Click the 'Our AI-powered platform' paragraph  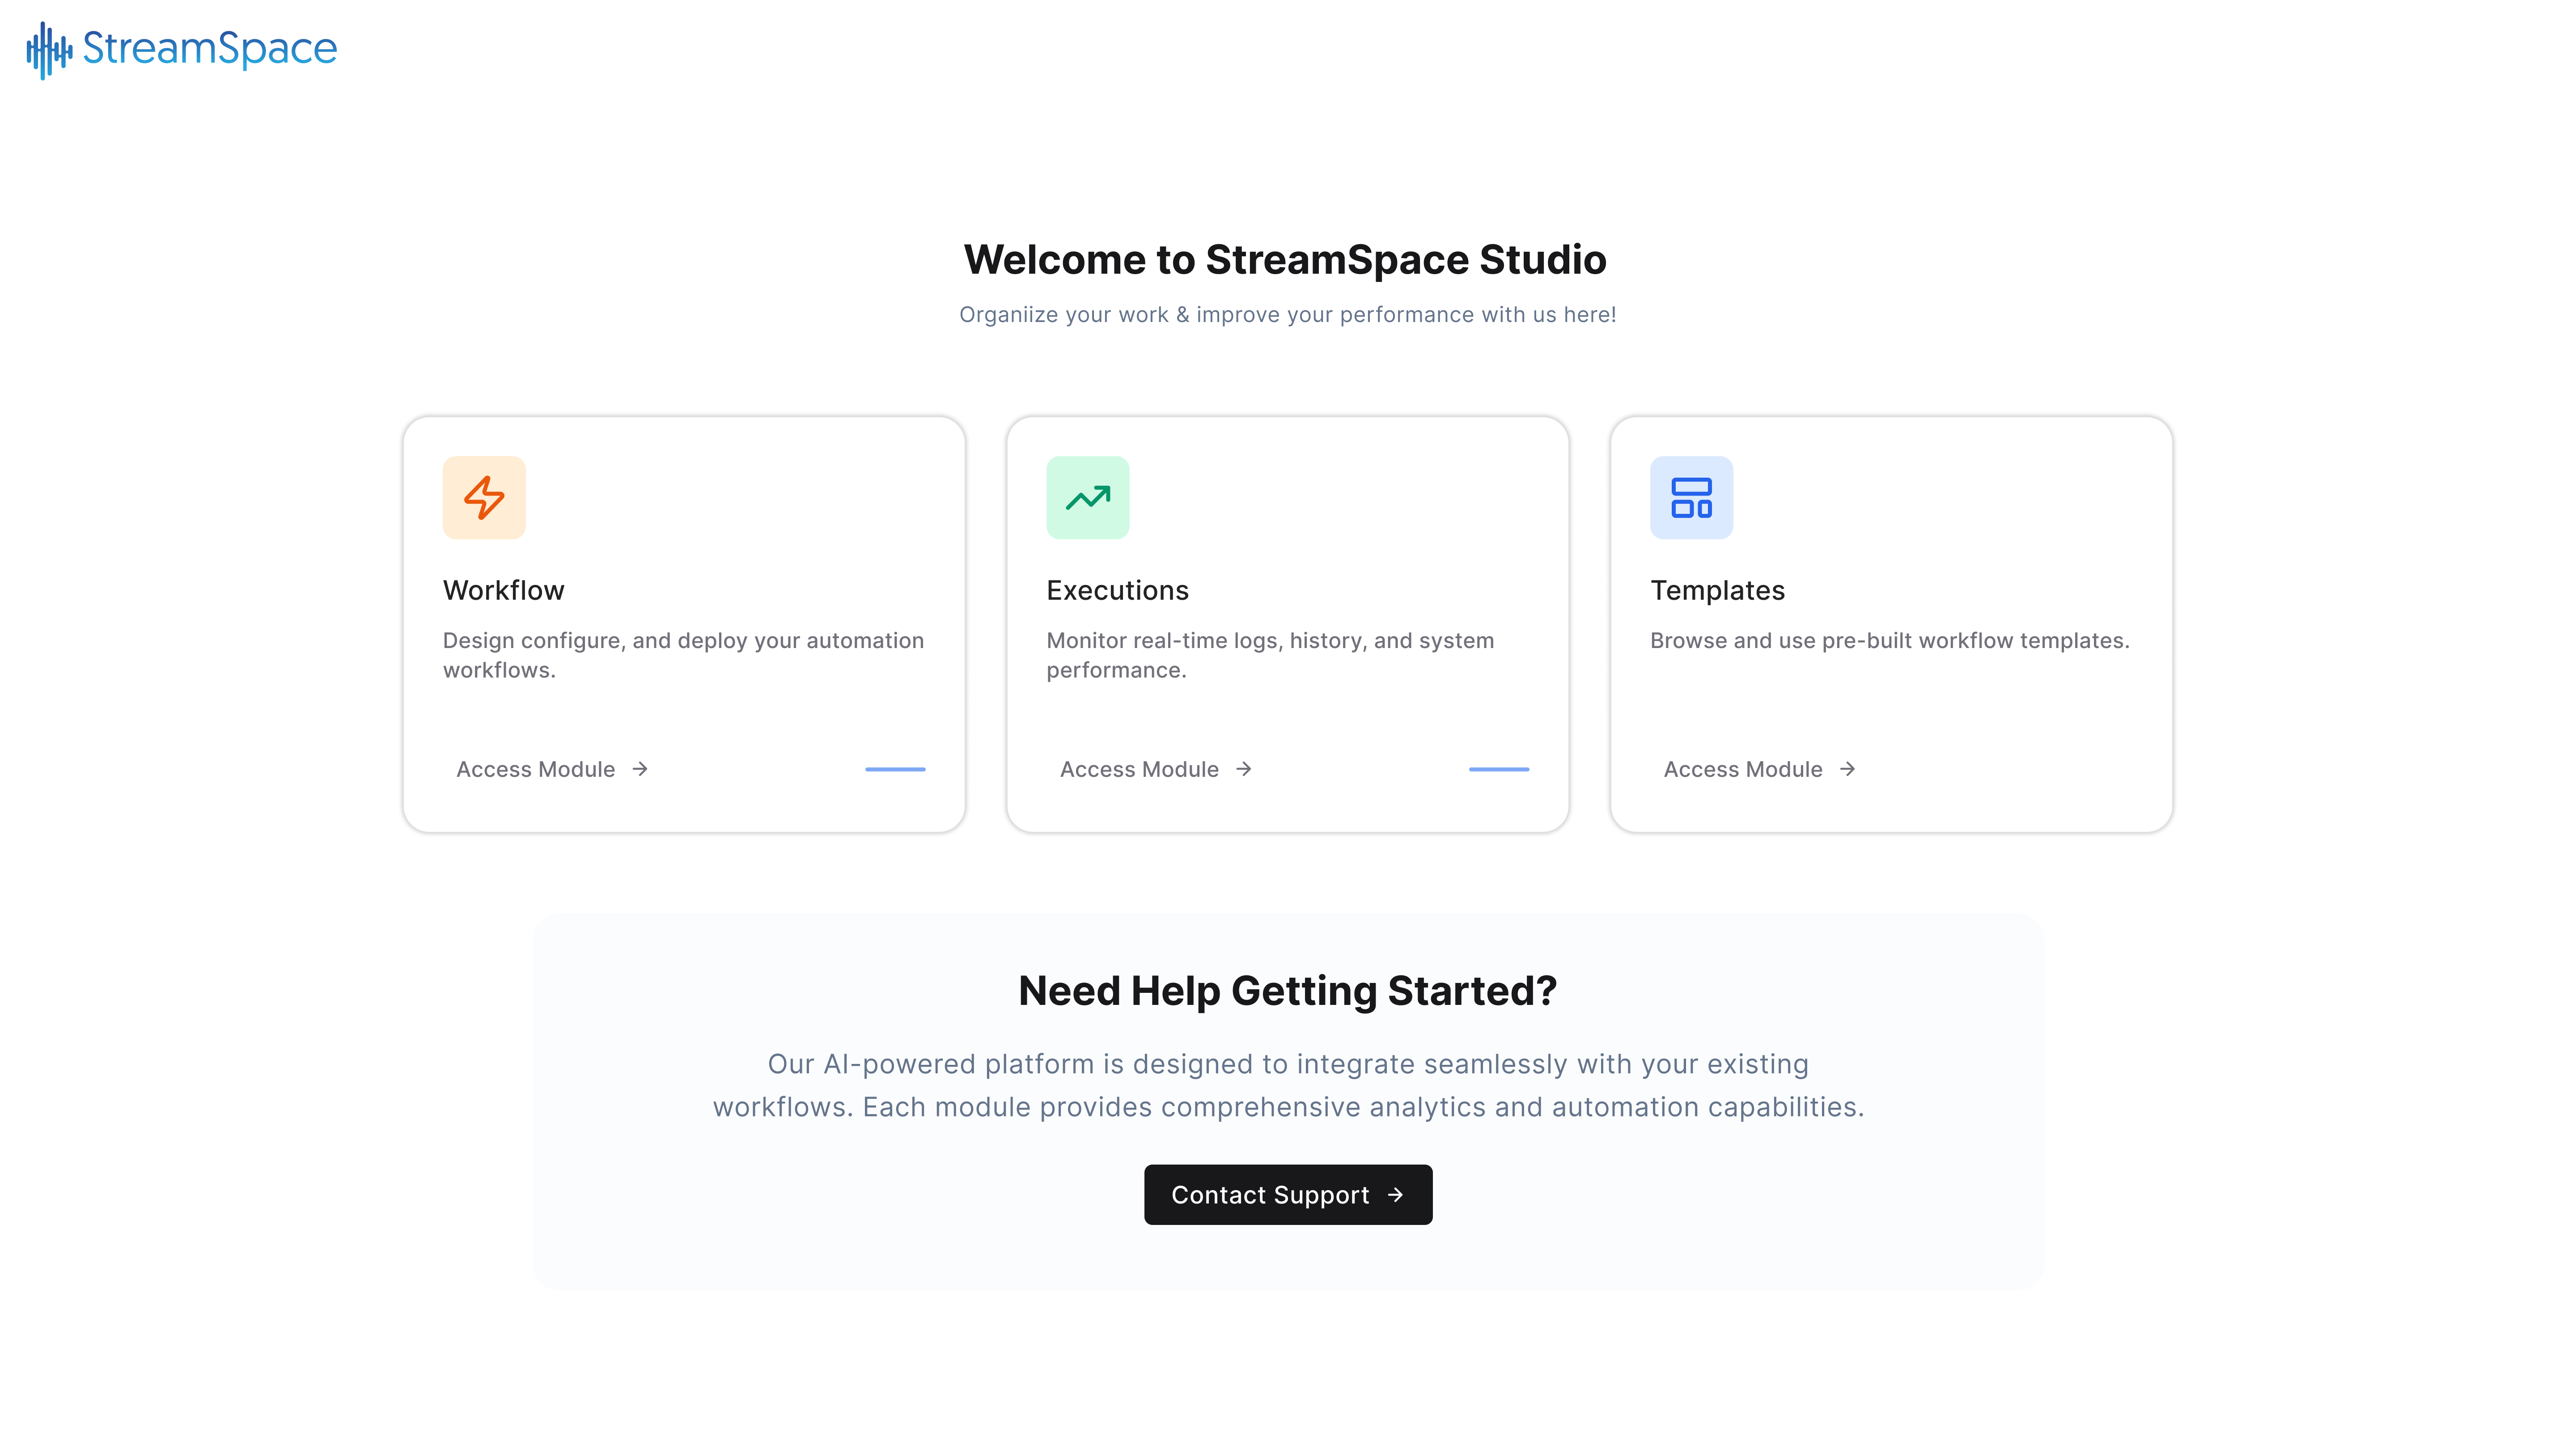1288,1085
